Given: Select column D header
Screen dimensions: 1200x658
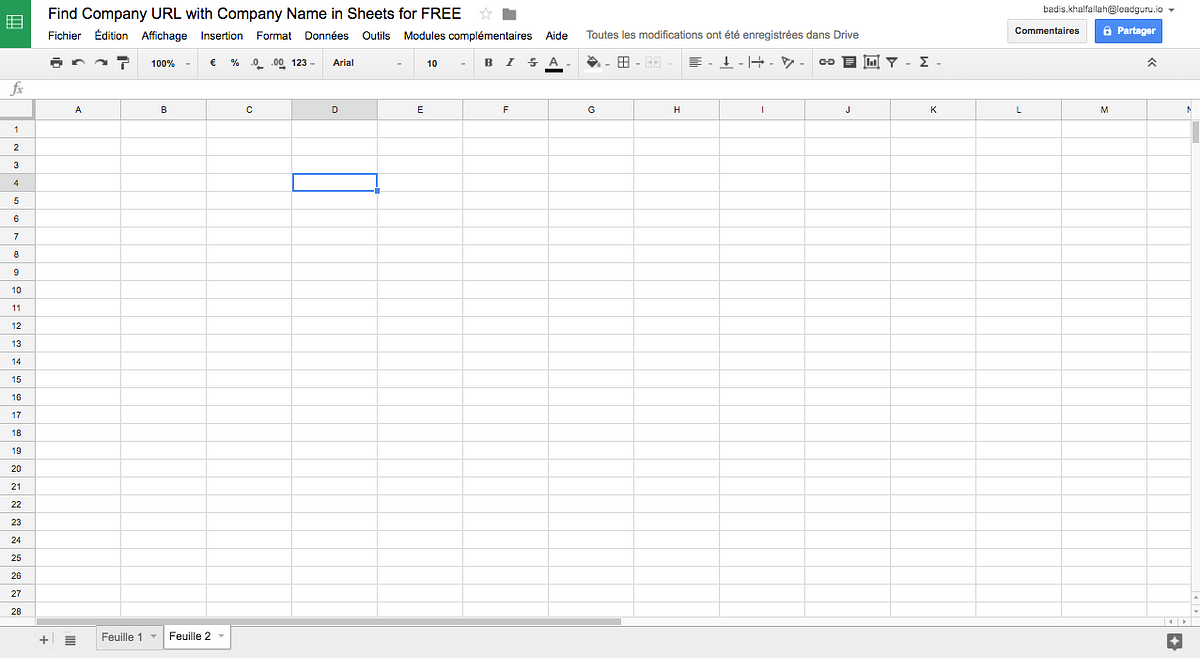Looking at the screenshot, I should (334, 110).
